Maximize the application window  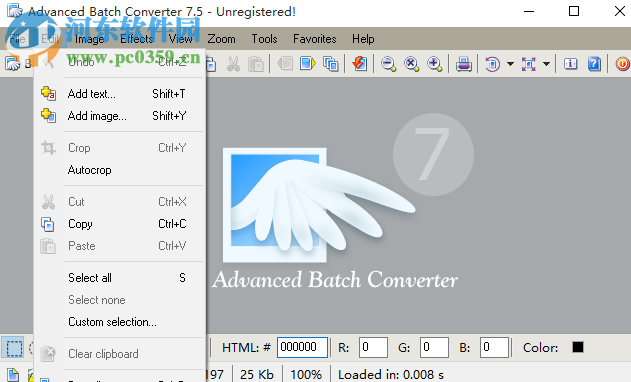574,11
